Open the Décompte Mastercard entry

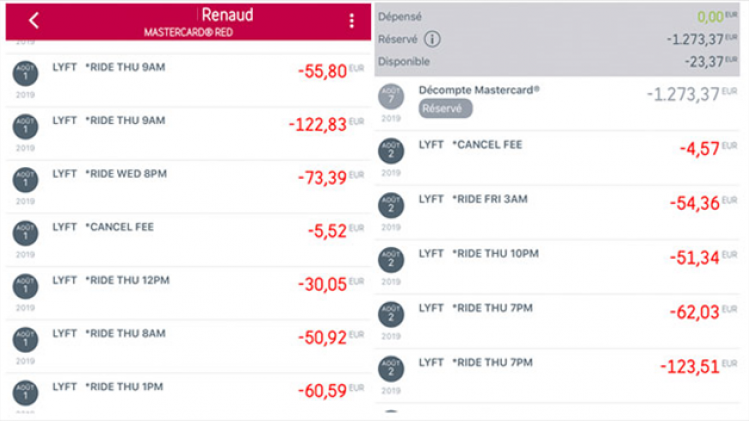coord(480,90)
